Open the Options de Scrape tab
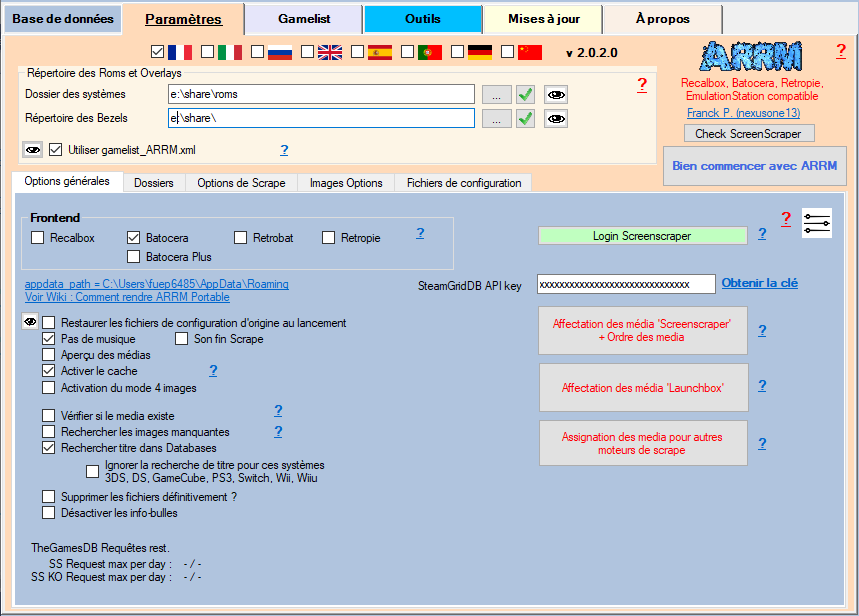Image resolution: width=859 pixels, height=616 pixels. (241, 183)
